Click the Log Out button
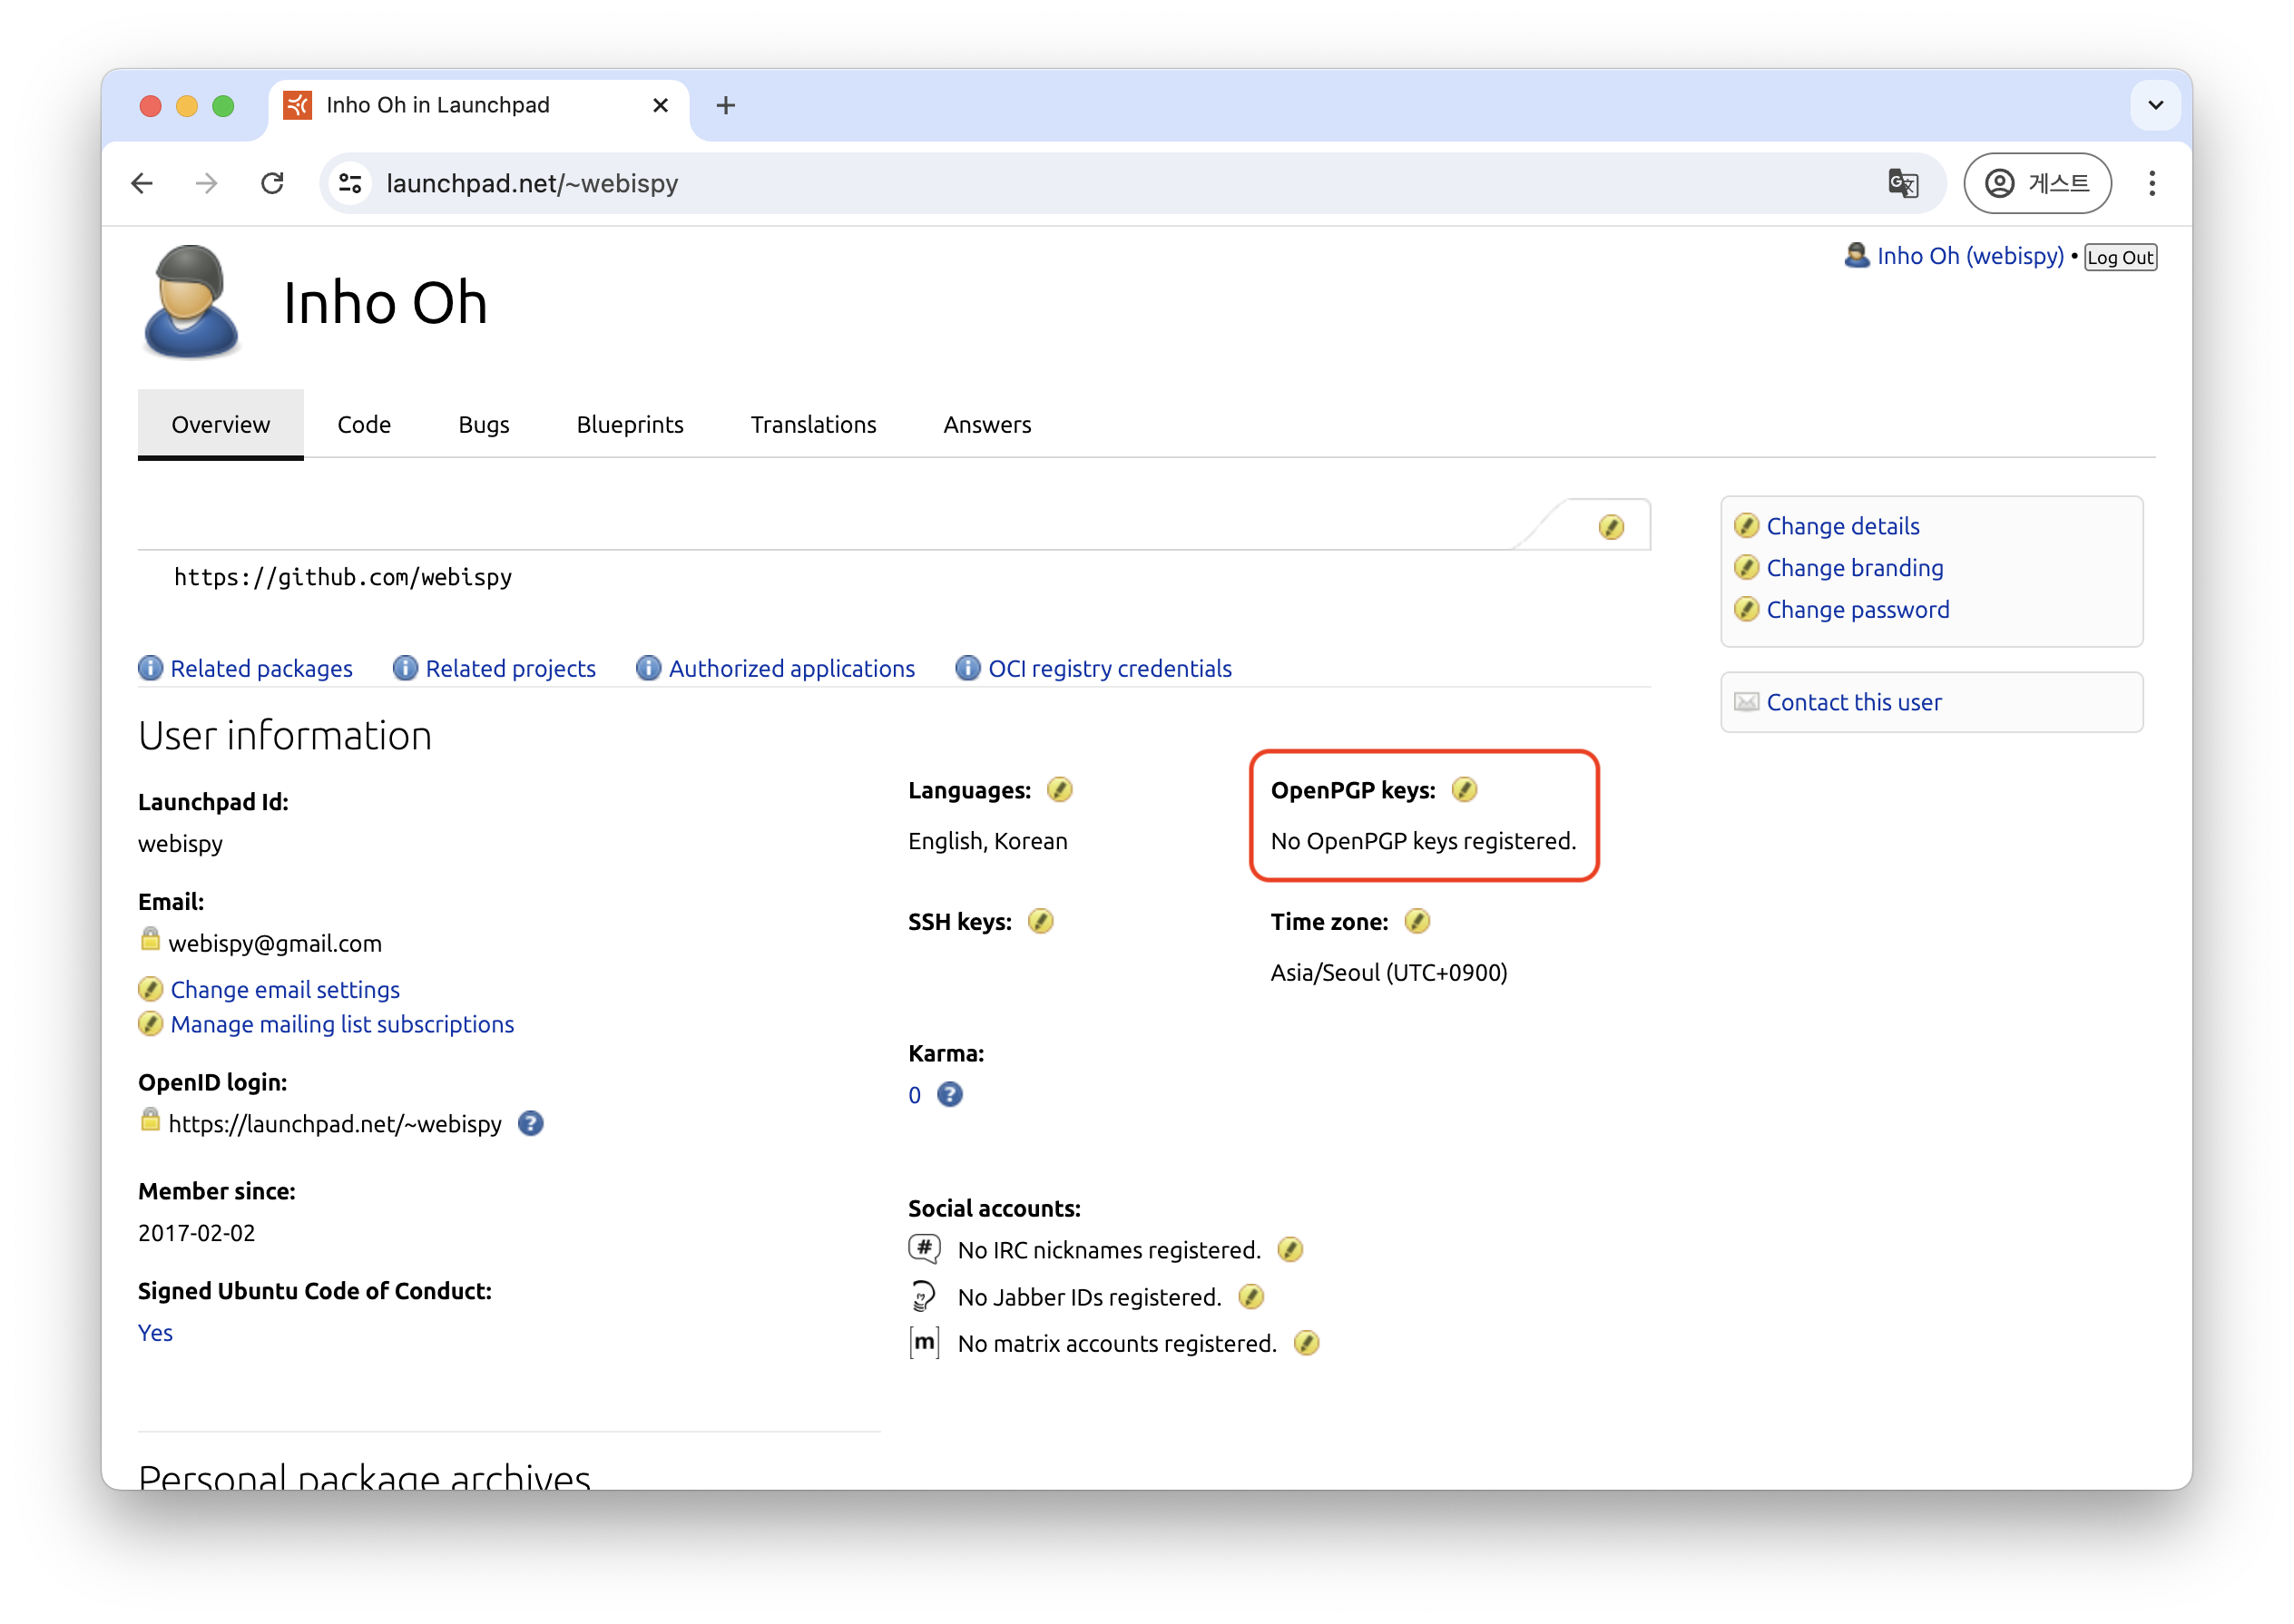The image size is (2294, 1624). pos(2120,257)
